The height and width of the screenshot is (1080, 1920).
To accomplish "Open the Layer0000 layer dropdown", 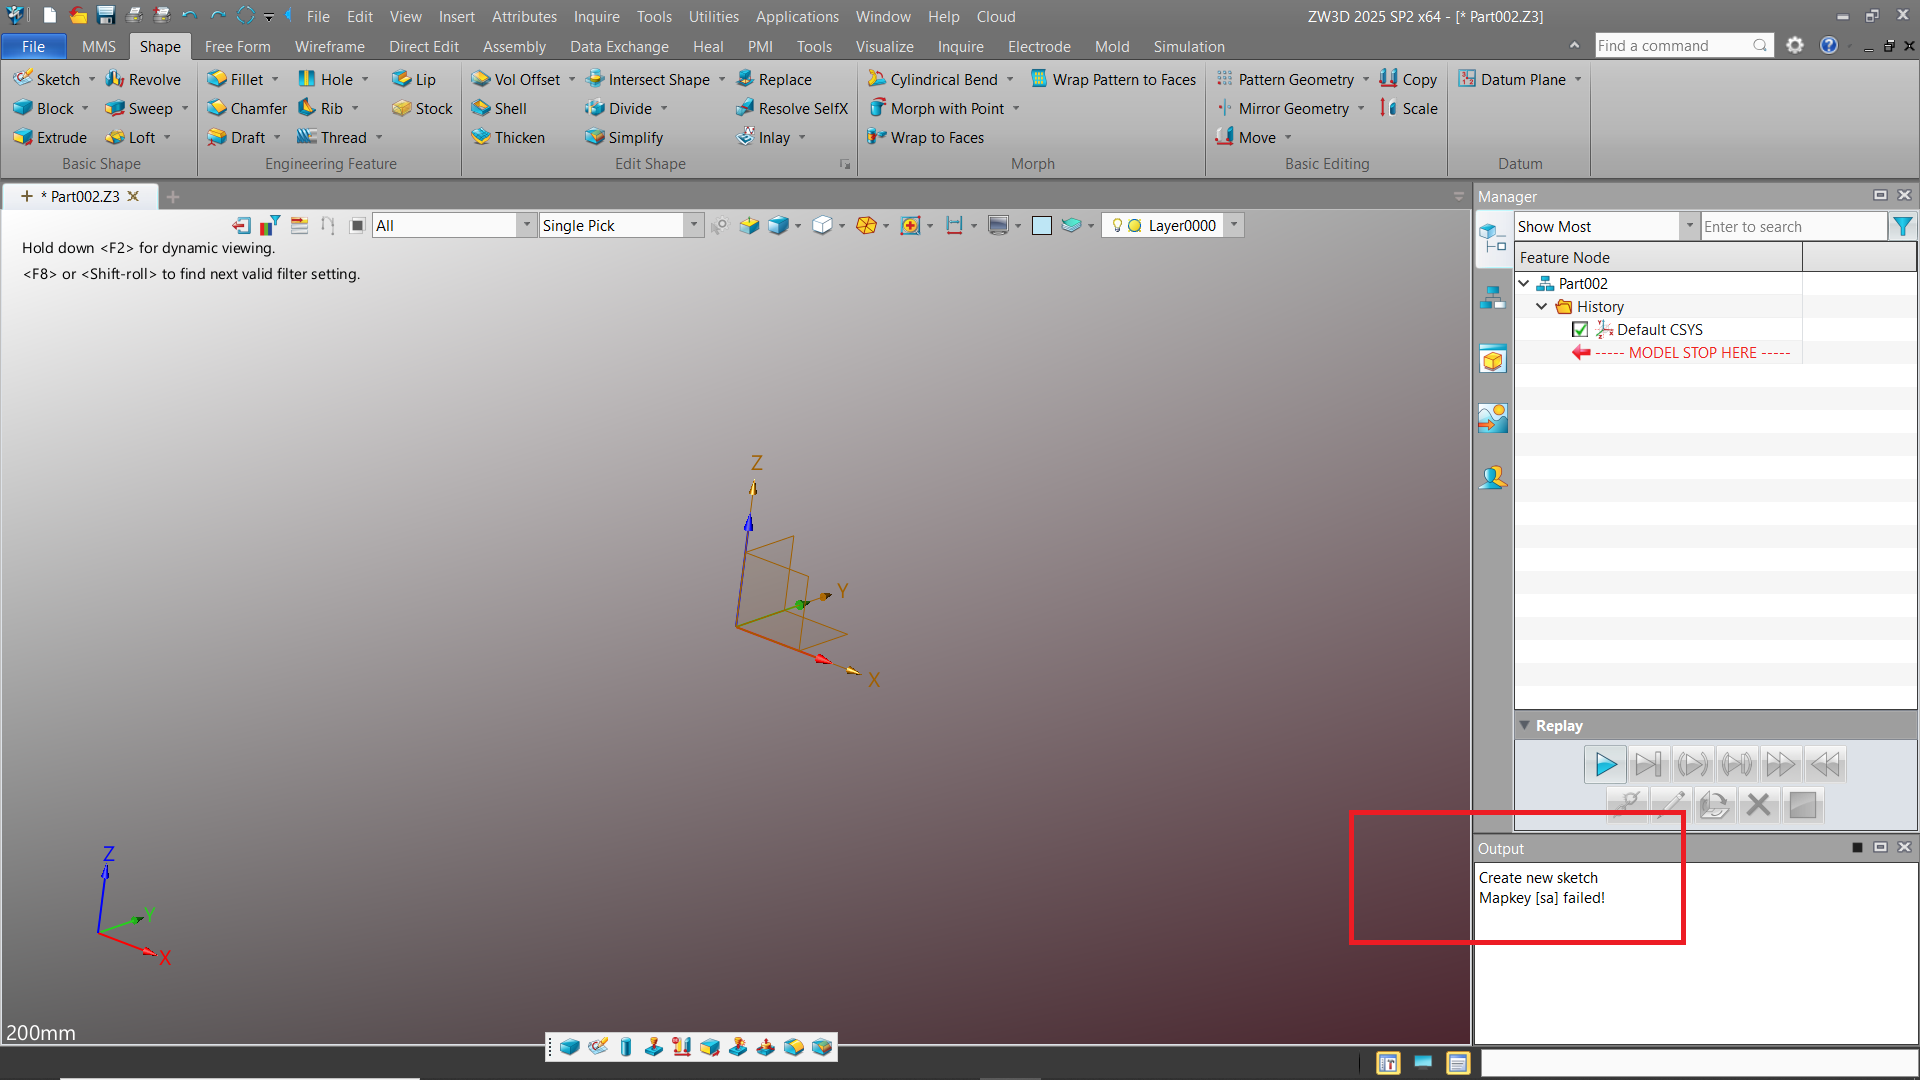I will [1234, 225].
